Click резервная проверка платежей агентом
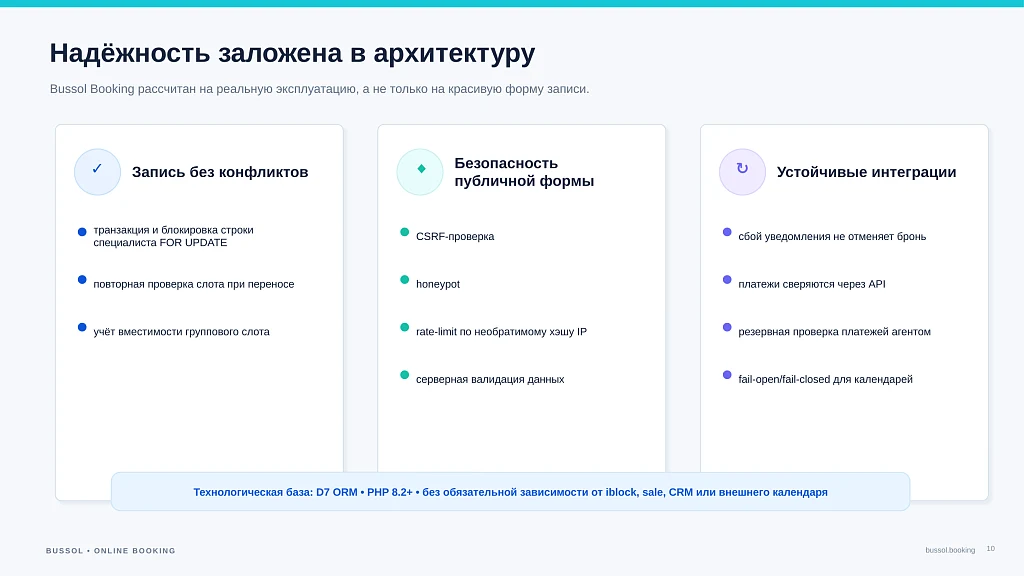The height and width of the screenshot is (576, 1024). click(x=834, y=332)
